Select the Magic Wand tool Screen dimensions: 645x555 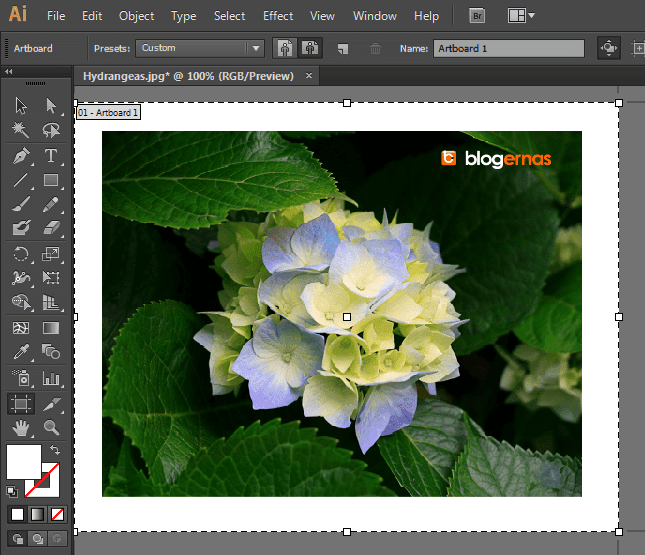(21, 130)
